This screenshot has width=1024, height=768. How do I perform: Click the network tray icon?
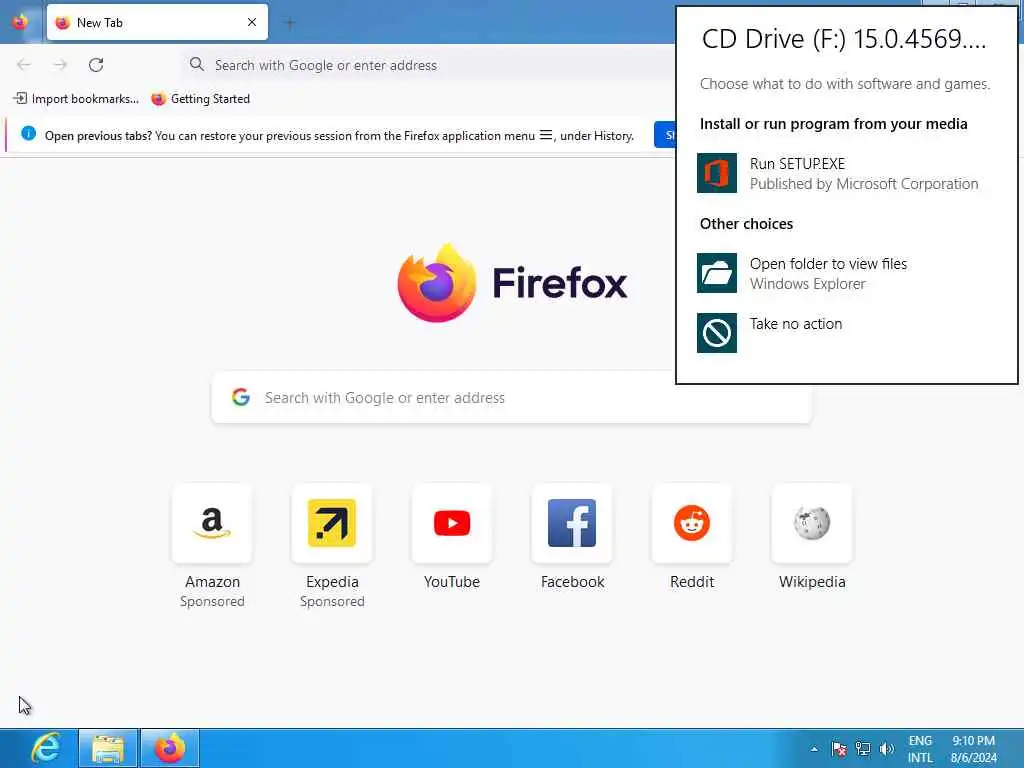[863, 749]
